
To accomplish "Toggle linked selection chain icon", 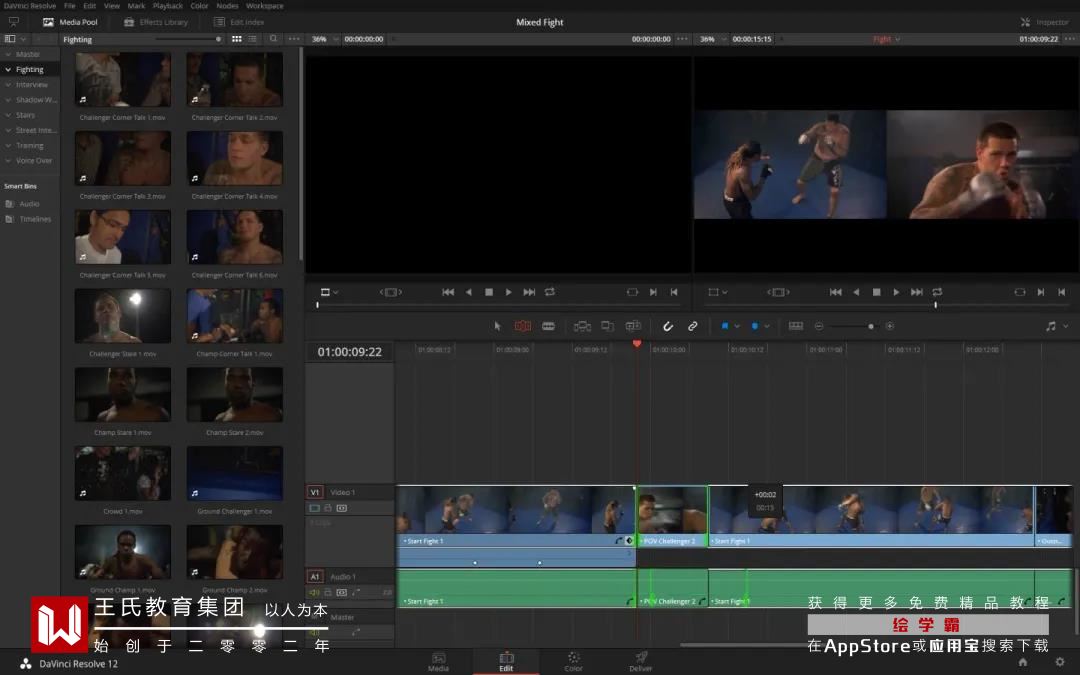I will pos(692,326).
